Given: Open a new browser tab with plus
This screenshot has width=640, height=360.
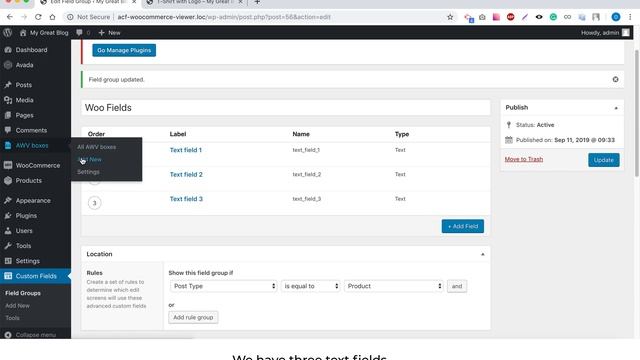Looking at the screenshot, I should click(x=257, y=2).
